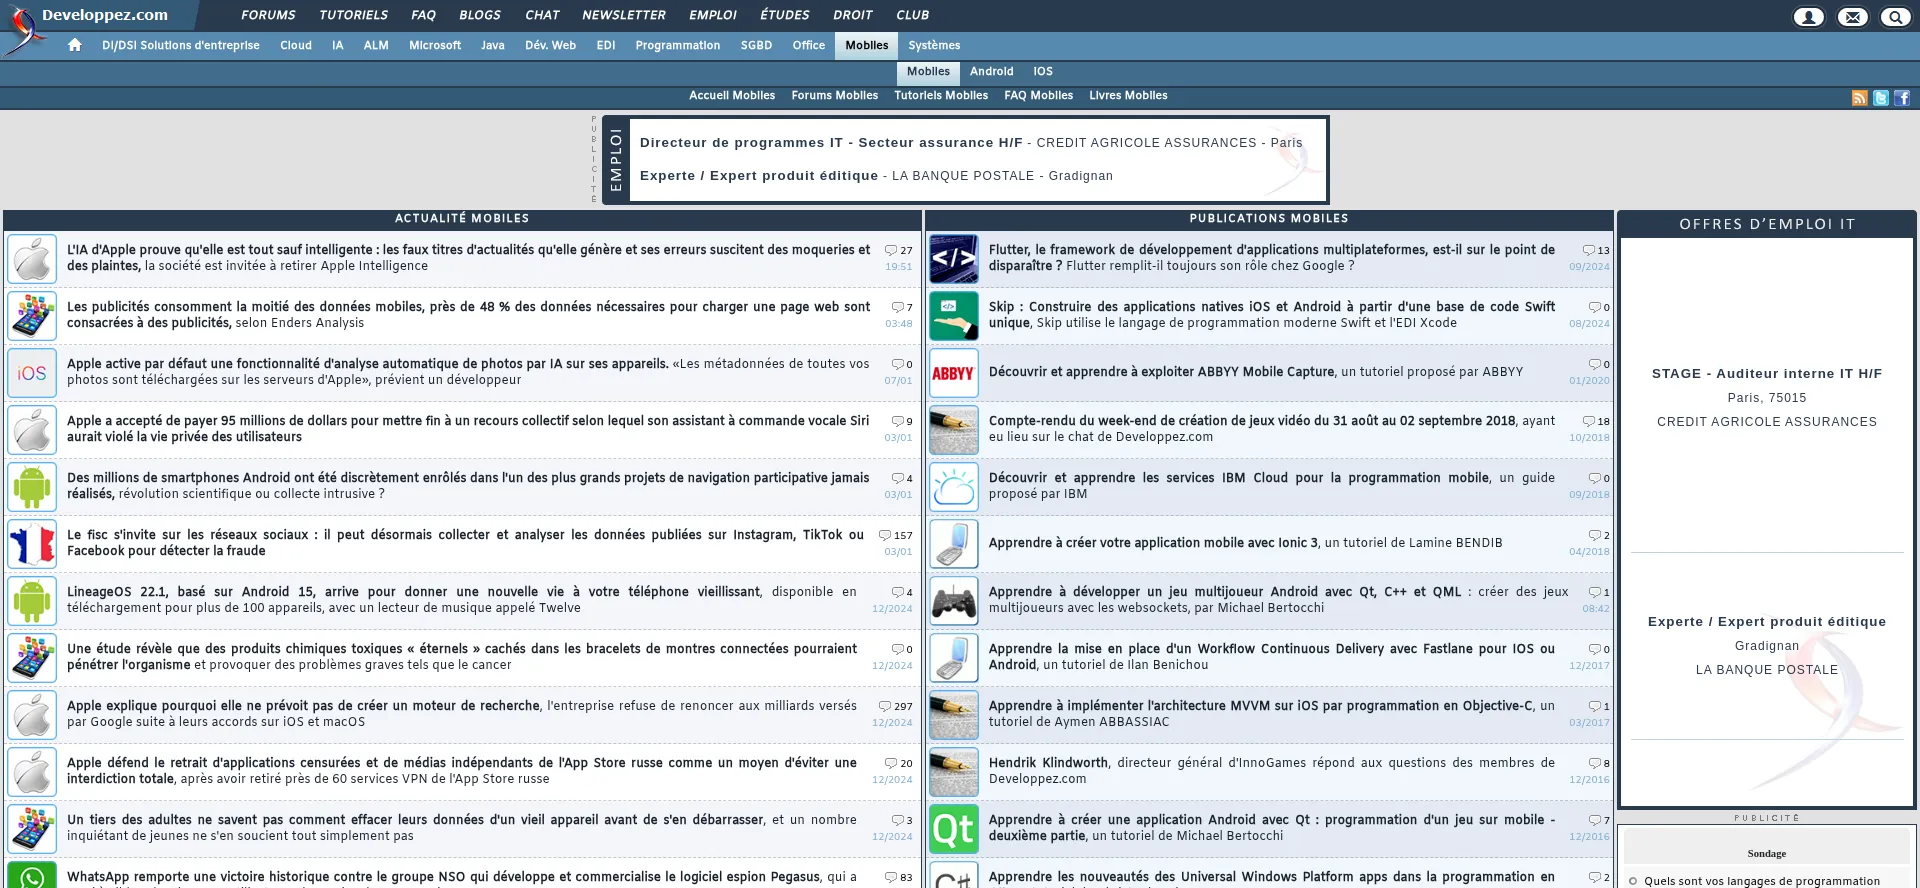Open Tutoriels Mobiles link
1920x888 pixels.
click(x=941, y=95)
